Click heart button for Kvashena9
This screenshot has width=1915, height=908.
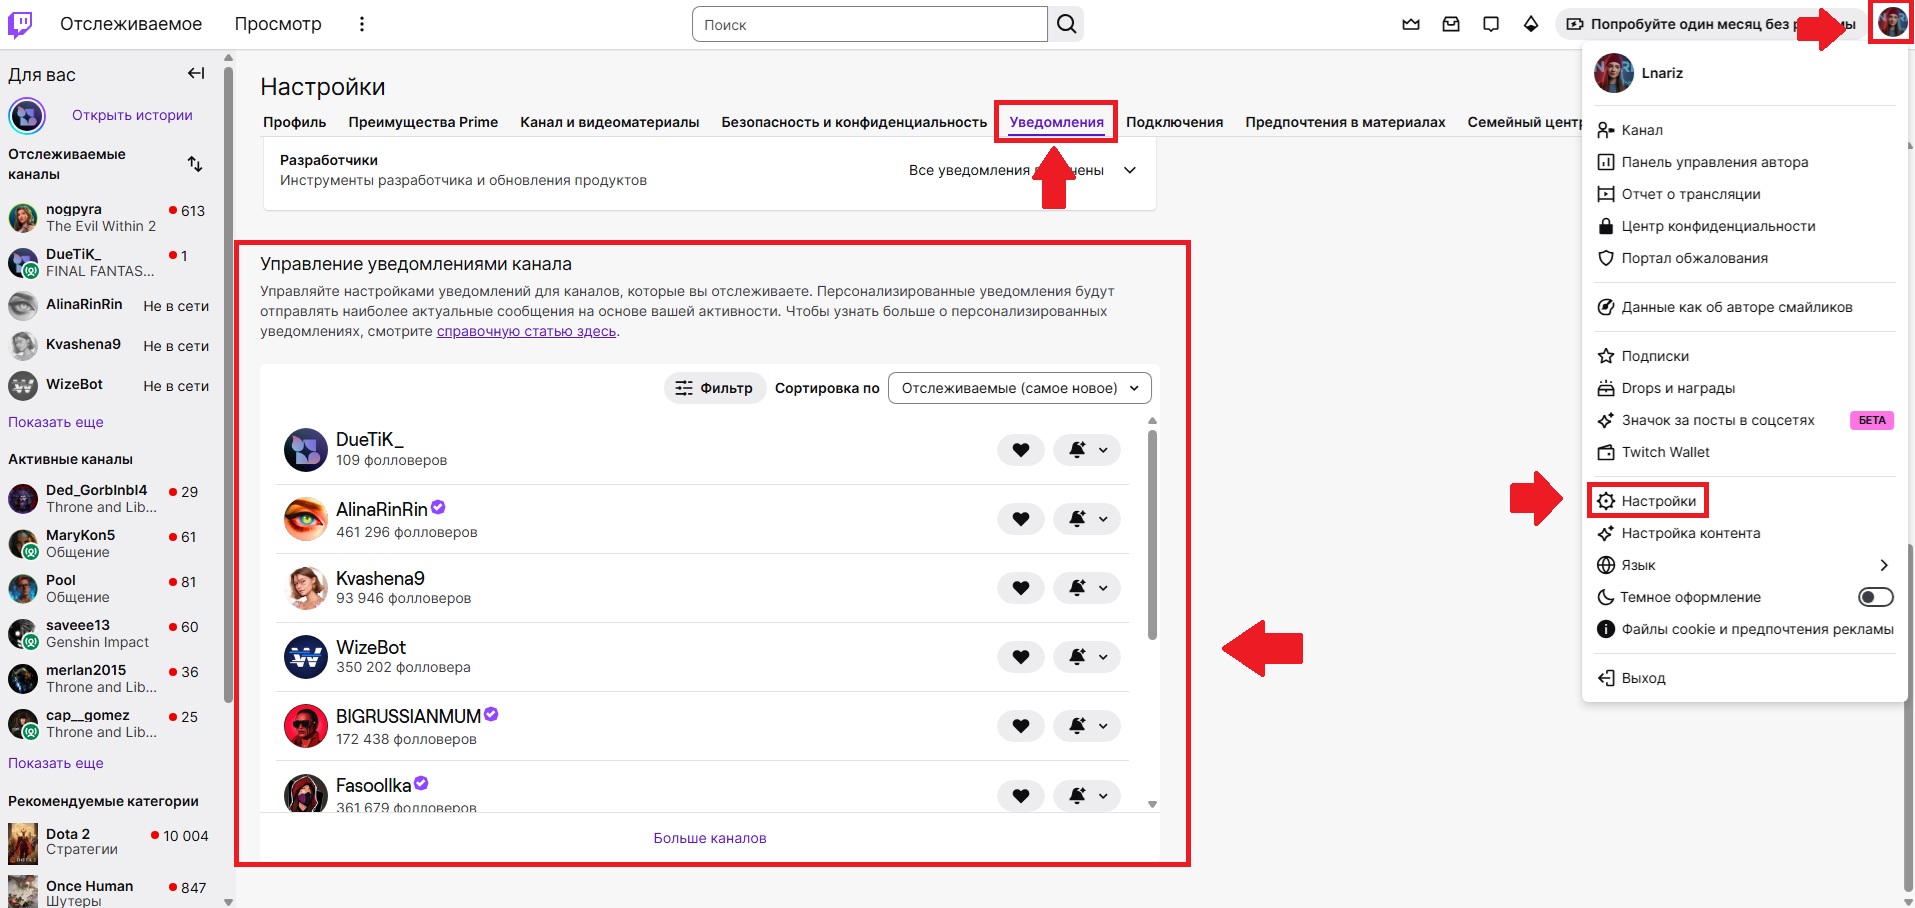[1021, 588]
